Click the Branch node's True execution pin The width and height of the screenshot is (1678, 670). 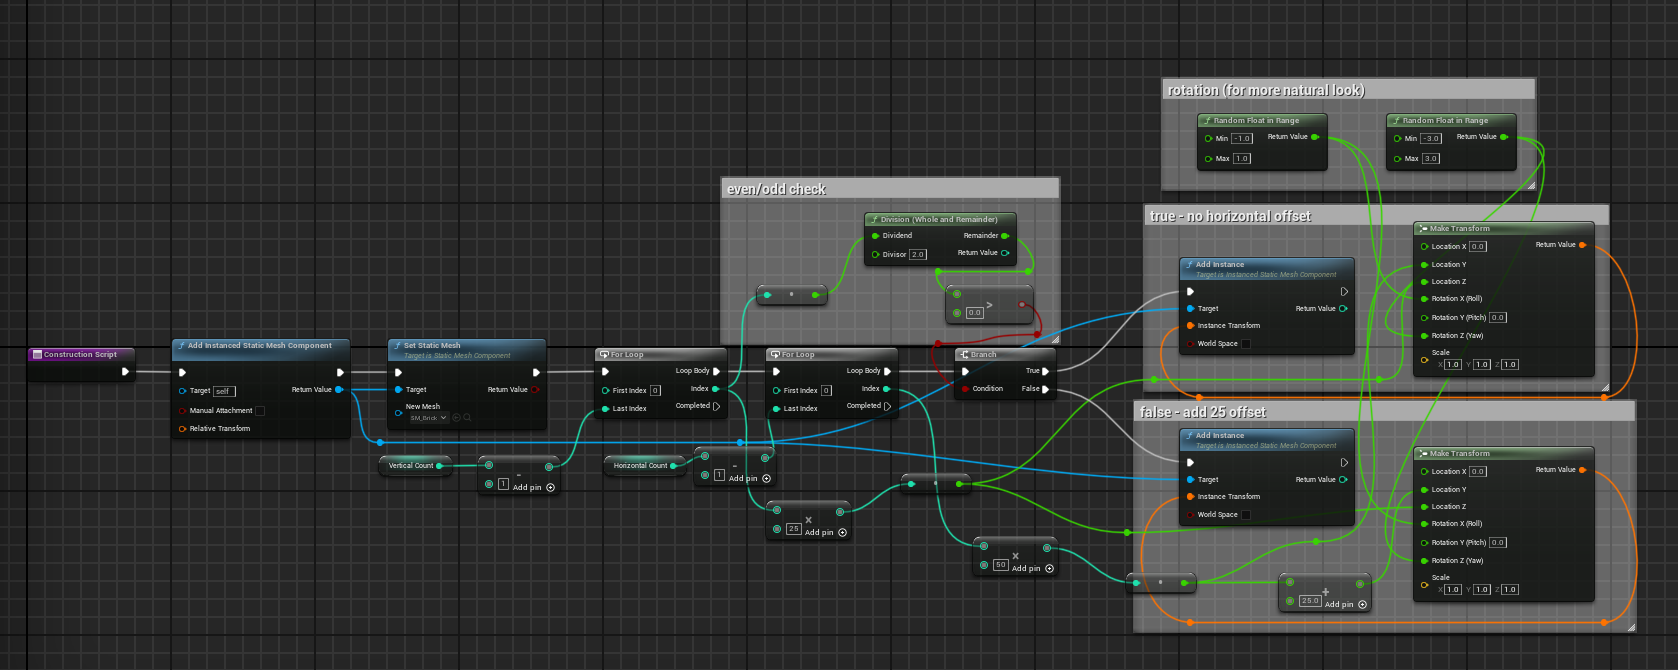tap(1045, 371)
